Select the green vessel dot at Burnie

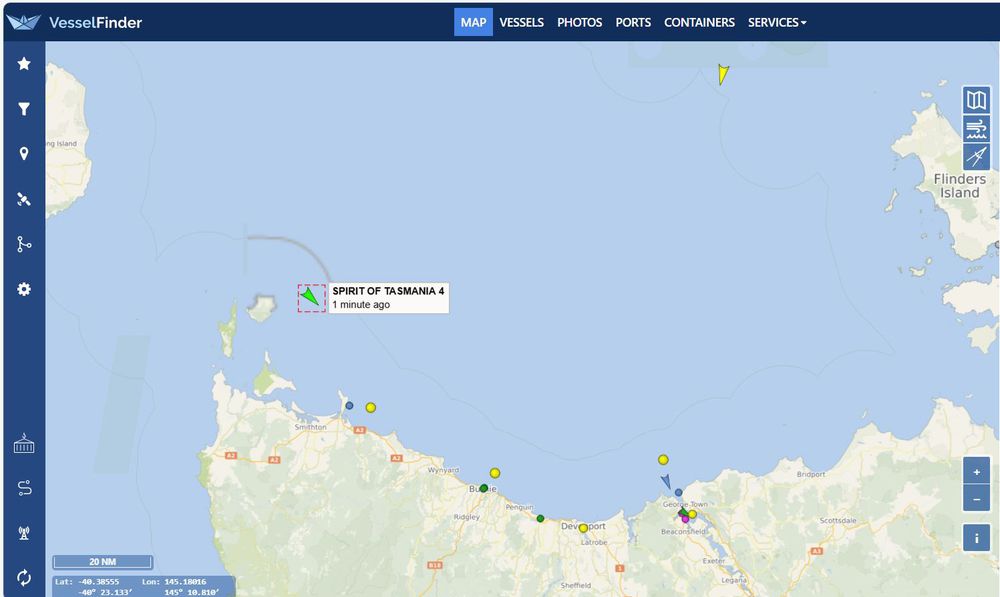[x=483, y=488]
